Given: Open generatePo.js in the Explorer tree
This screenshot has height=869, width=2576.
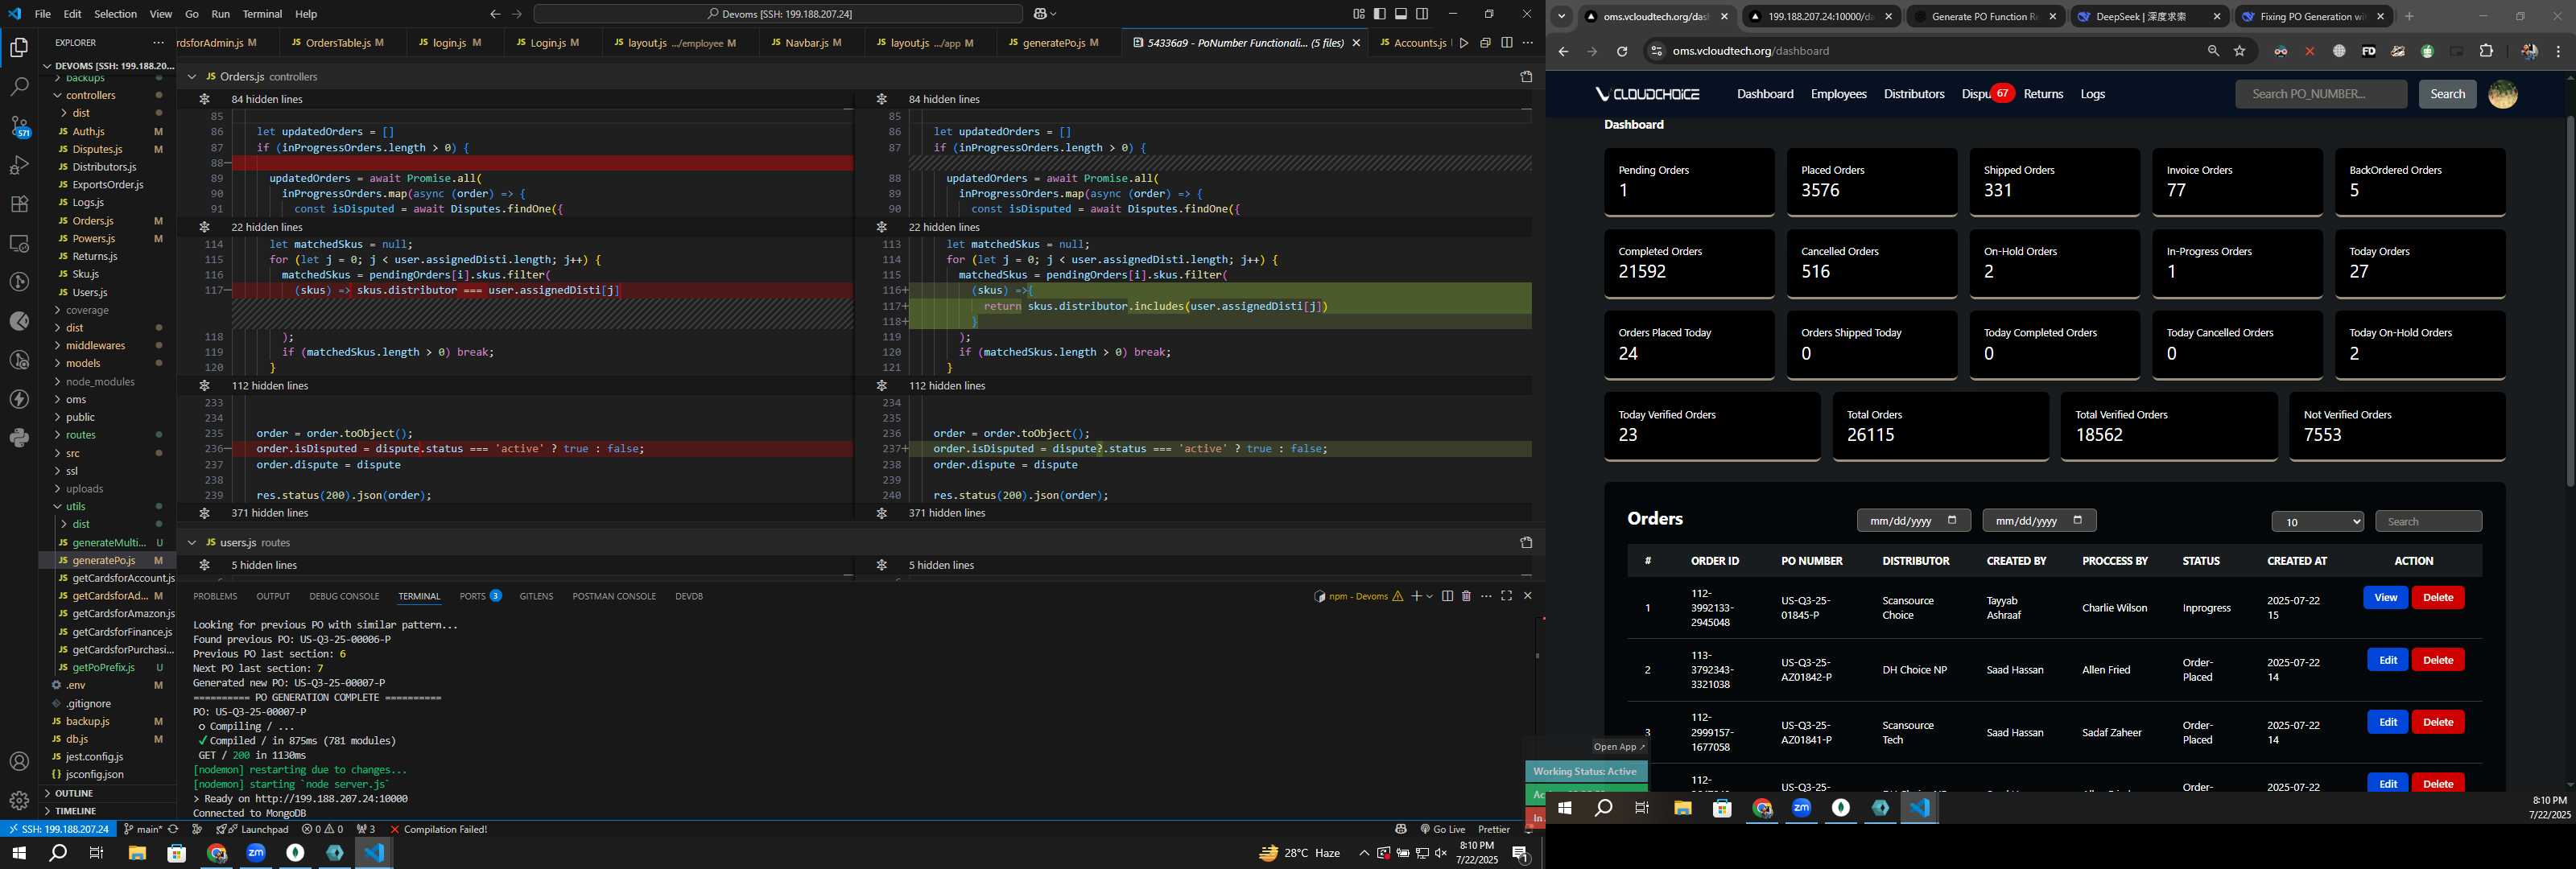Looking at the screenshot, I should 103,561.
